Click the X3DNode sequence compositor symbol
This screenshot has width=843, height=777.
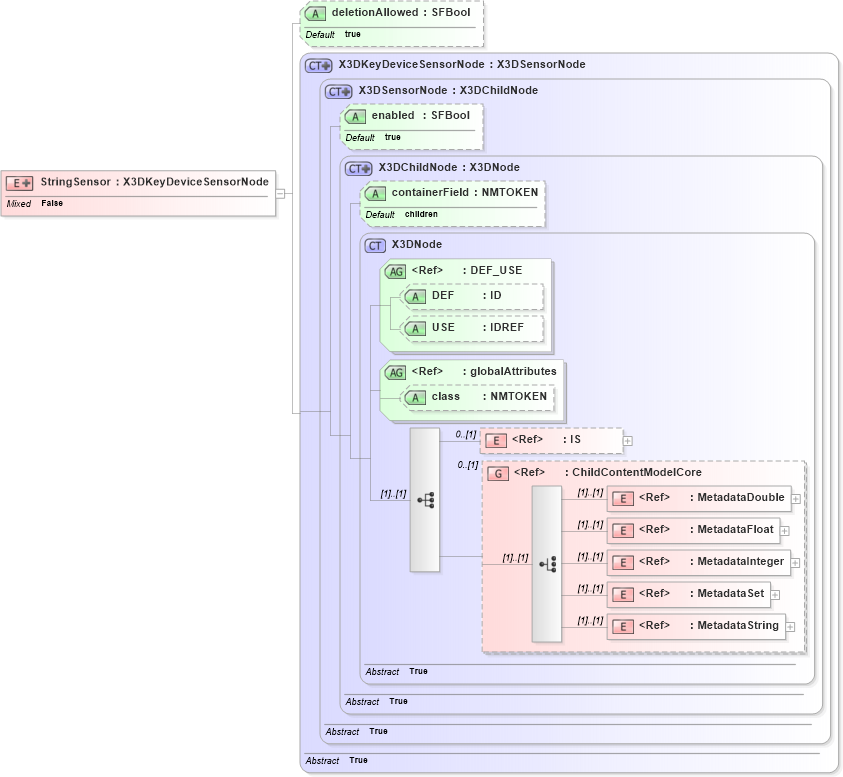click(x=425, y=500)
